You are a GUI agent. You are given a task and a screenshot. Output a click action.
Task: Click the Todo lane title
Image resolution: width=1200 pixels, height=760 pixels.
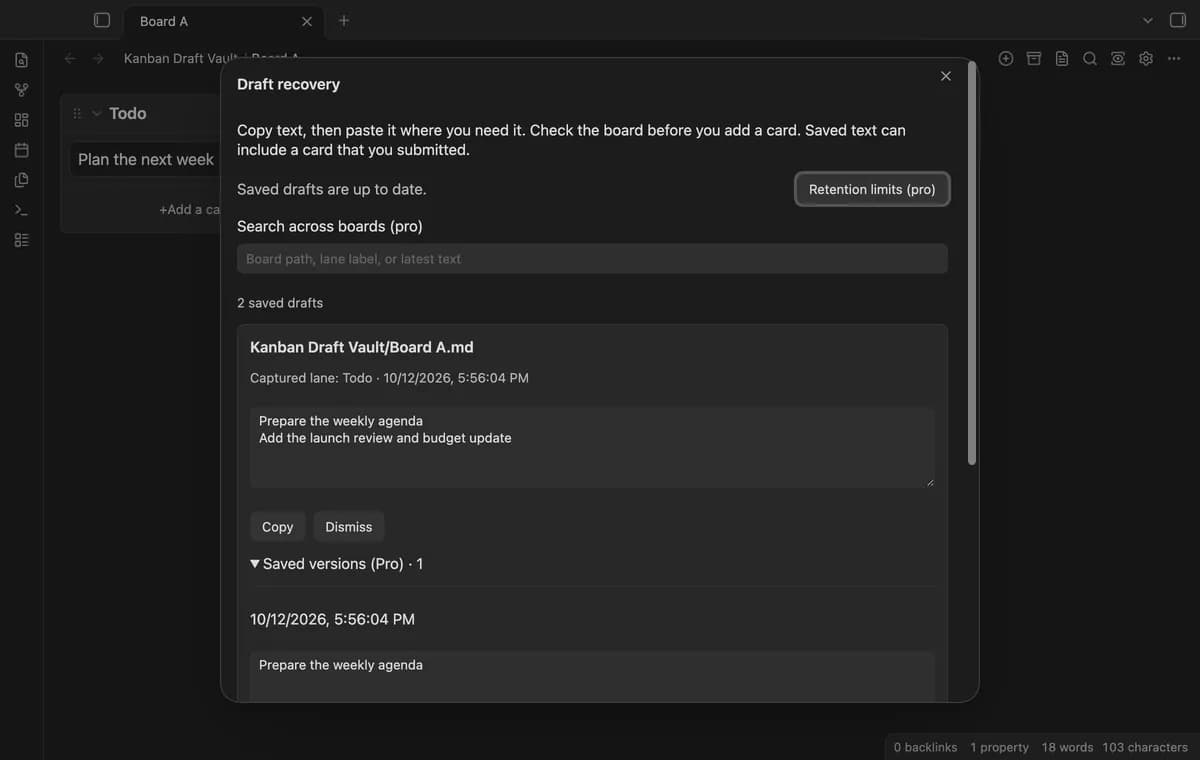coord(128,114)
